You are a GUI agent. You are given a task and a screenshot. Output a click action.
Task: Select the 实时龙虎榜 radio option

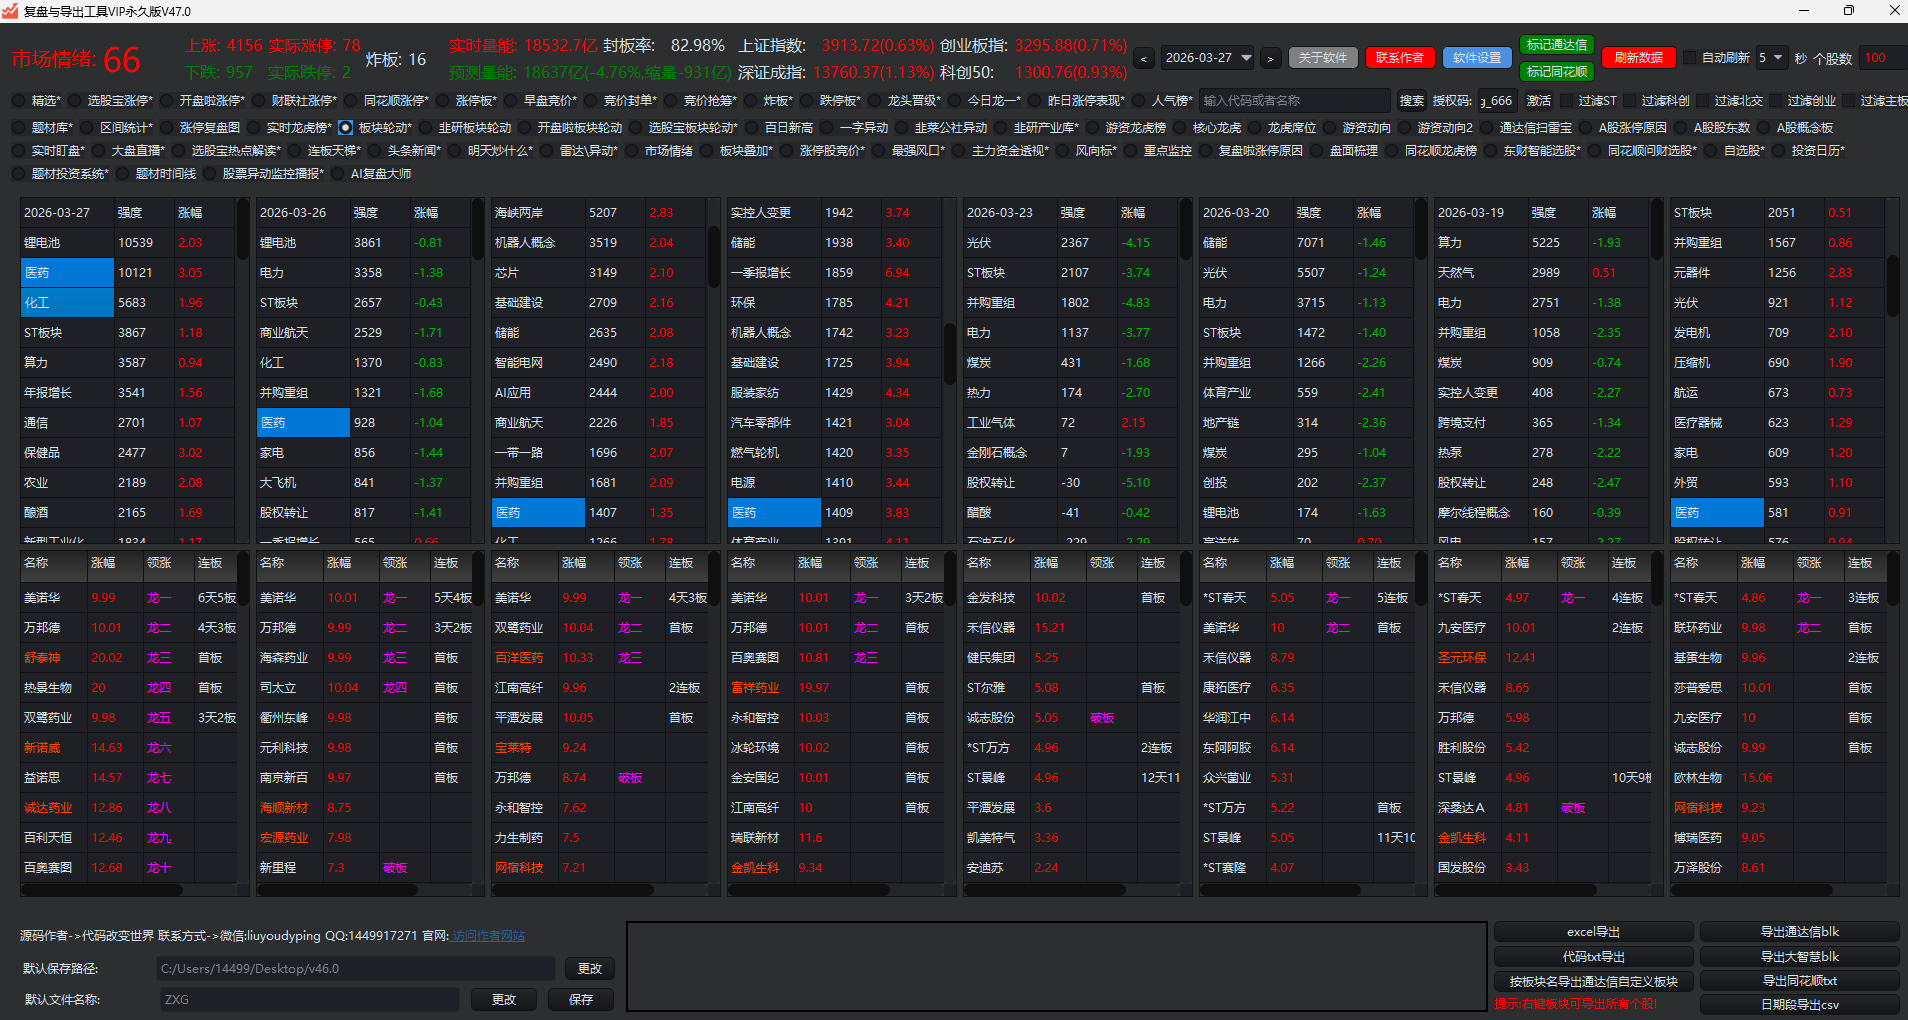[x=254, y=128]
